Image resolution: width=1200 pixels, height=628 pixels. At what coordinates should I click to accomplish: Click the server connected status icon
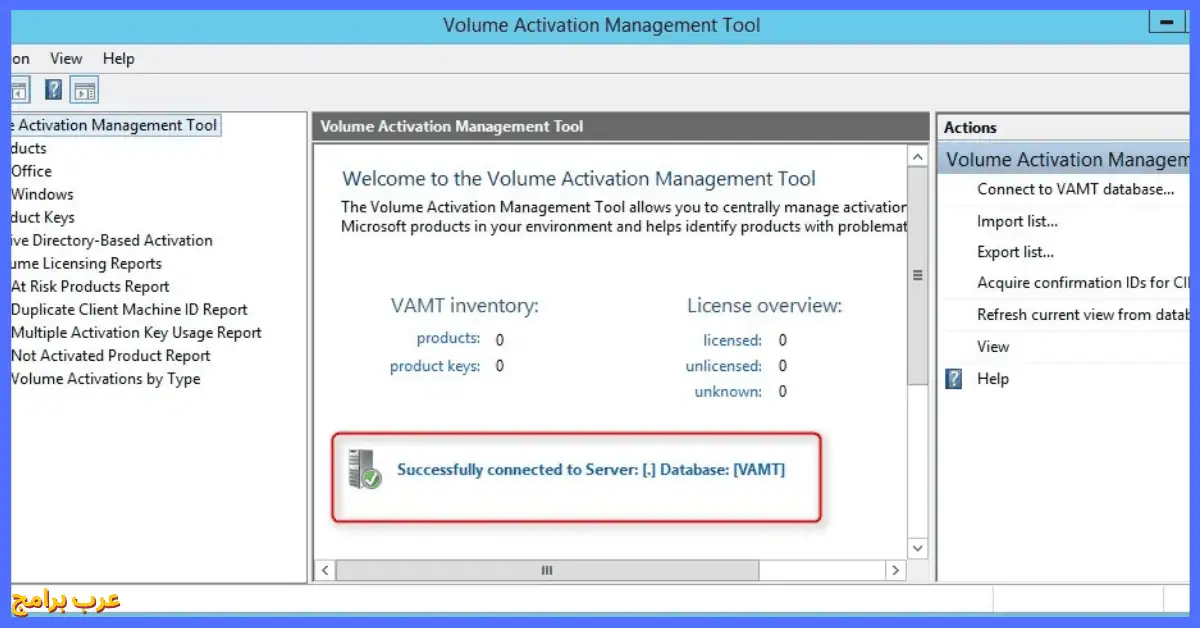(x=363, y=469)
